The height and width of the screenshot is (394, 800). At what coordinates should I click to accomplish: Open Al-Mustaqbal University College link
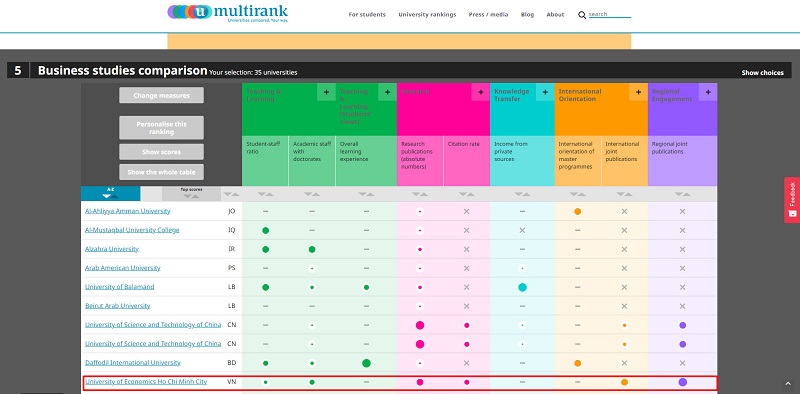[132, 230]
